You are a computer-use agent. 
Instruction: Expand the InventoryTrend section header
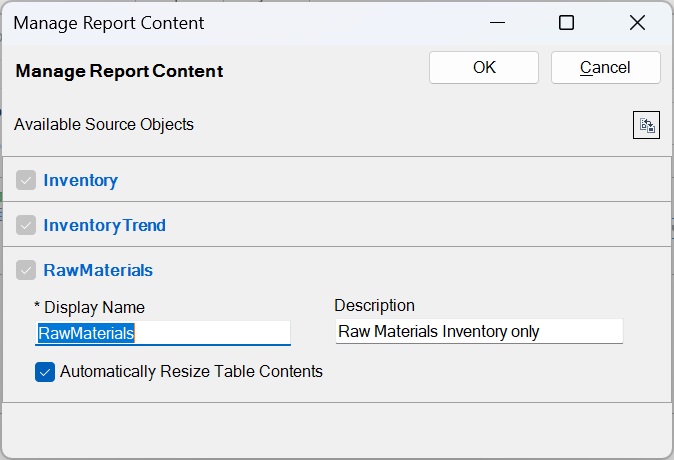click(x=105, y=226)
